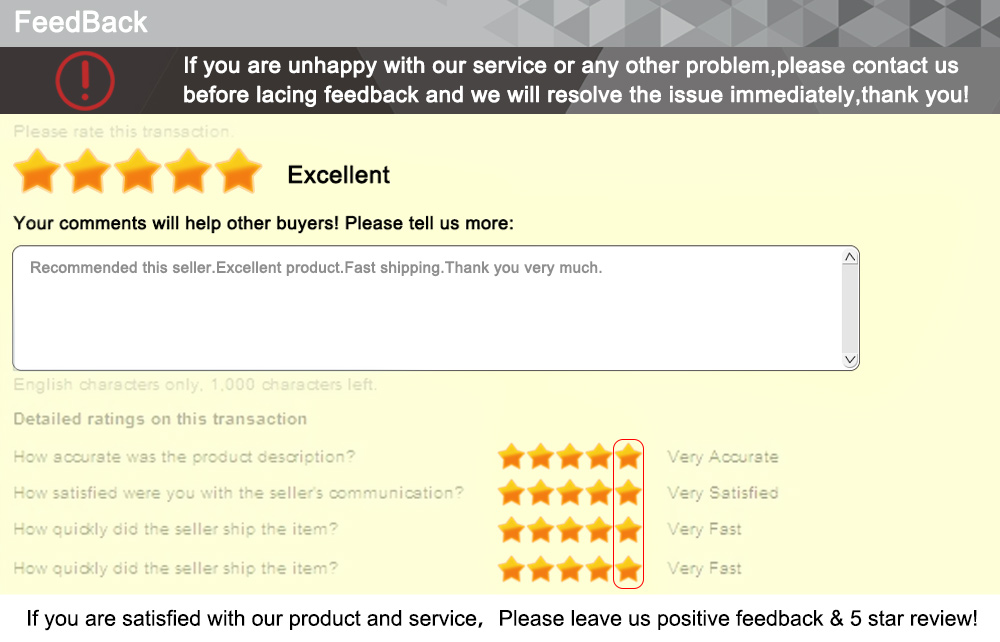Click the Very Accurate rating label

(722, 457)
